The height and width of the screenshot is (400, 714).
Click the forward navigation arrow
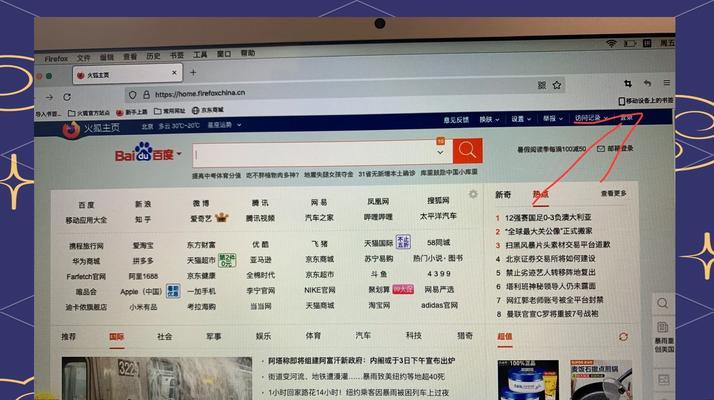pyautogui.click(x=49, y=97)
